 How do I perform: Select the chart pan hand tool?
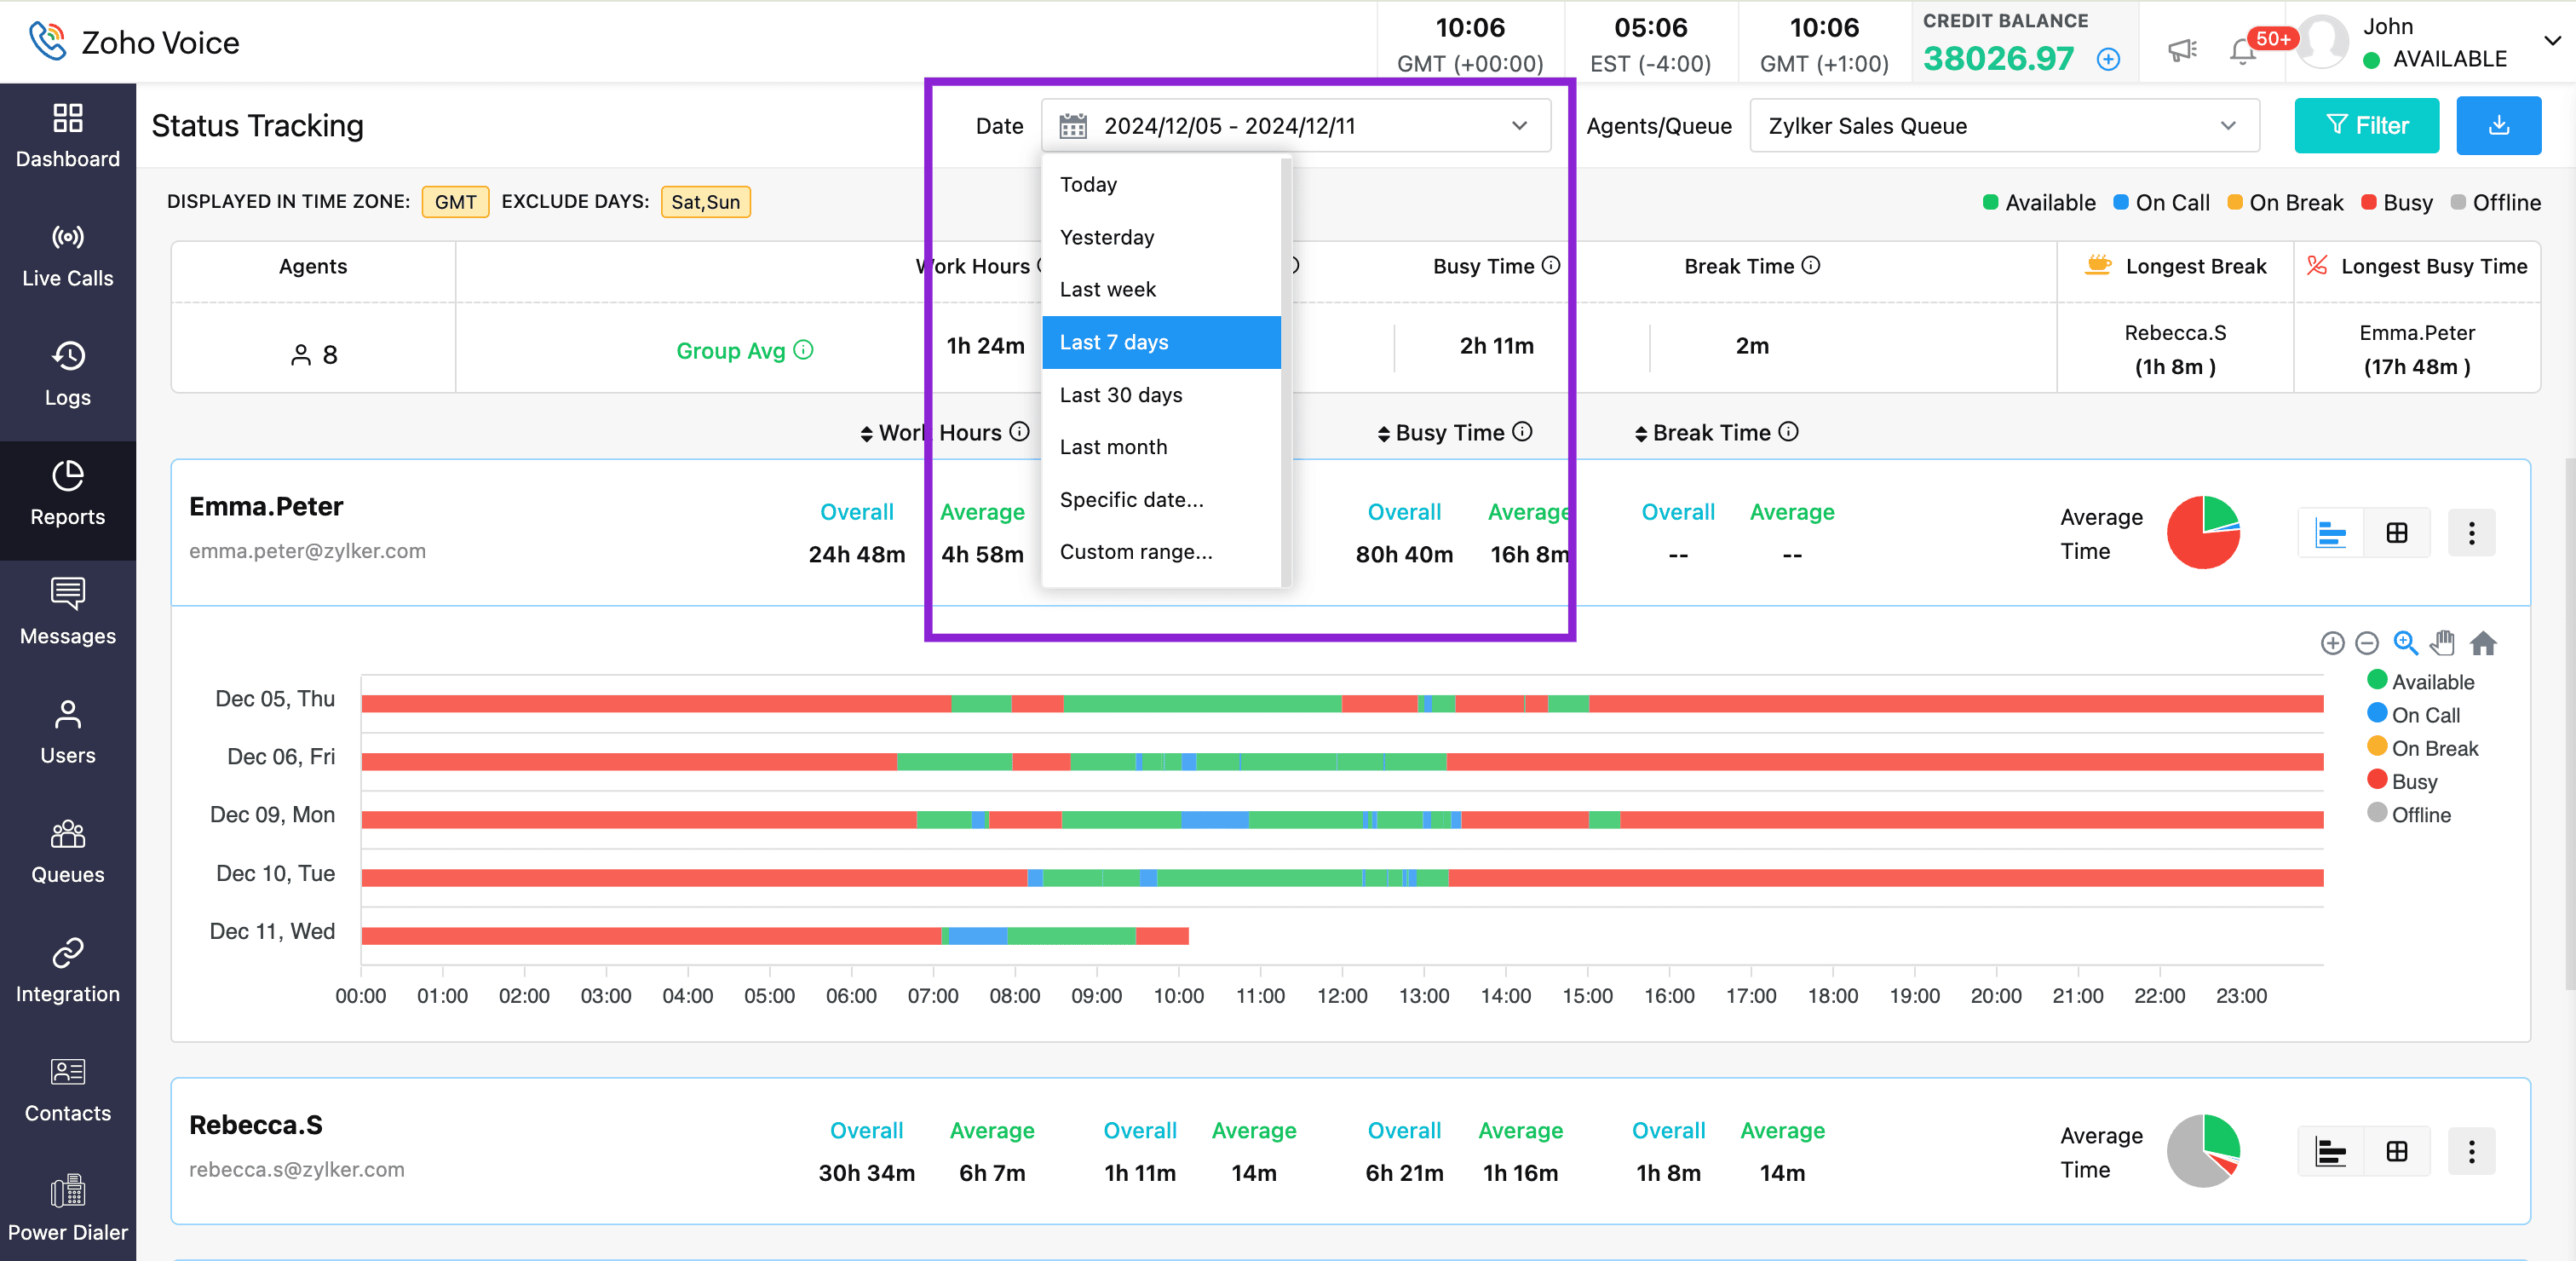[x=2442, y=643]
